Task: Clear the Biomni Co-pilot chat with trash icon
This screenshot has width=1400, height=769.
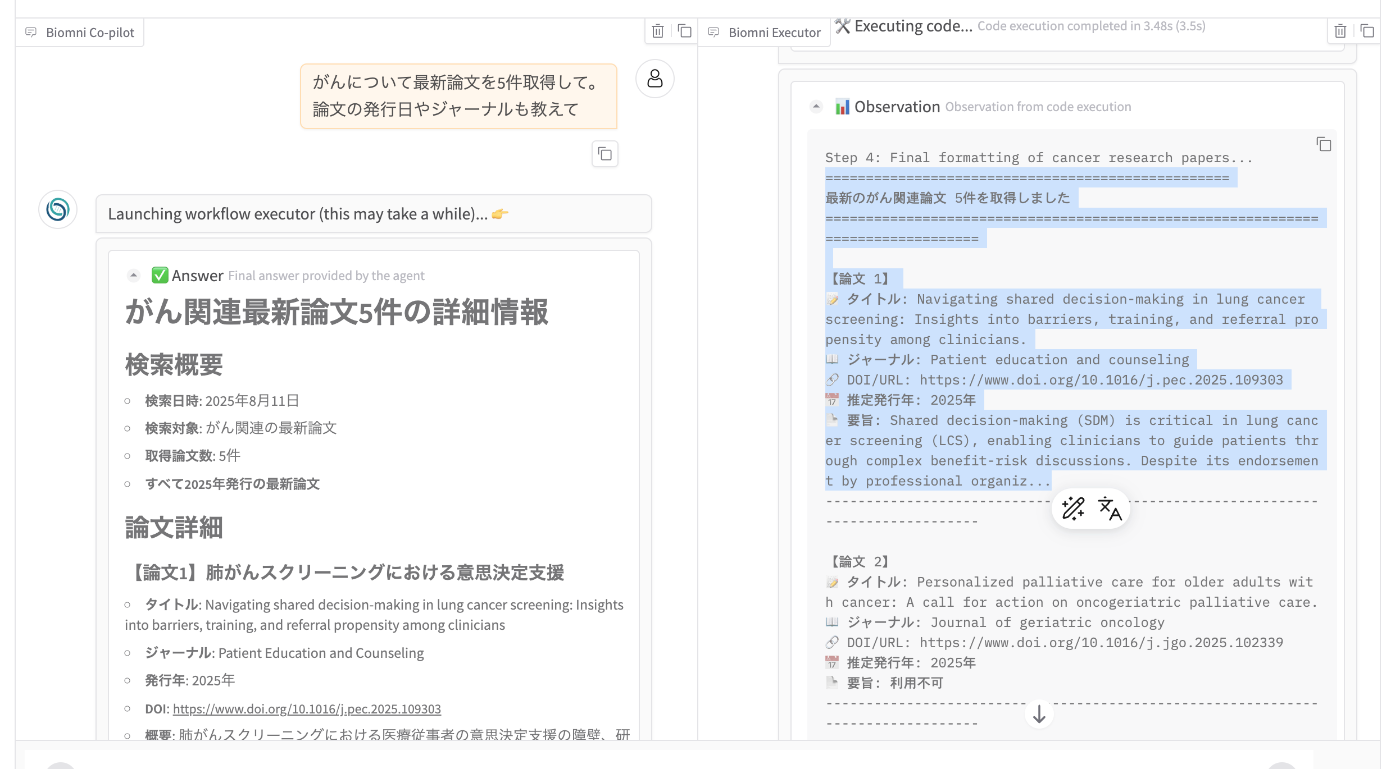Action: [x=658, y=31]
